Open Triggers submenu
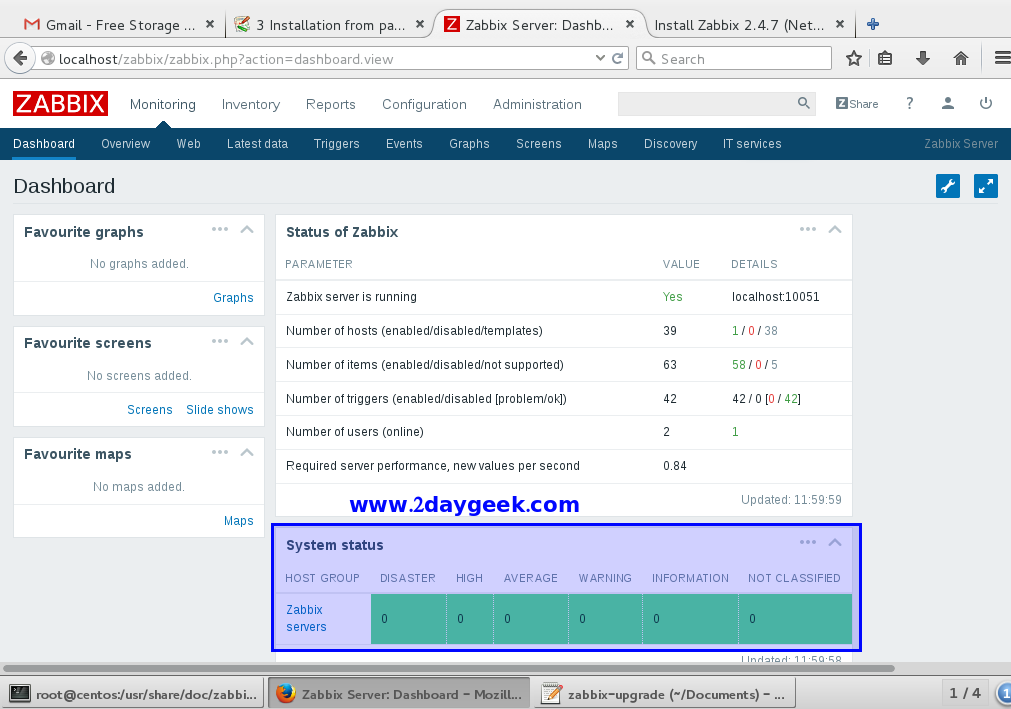Image resolution: width=1011 pixels, height=709 pixels. 337,144
